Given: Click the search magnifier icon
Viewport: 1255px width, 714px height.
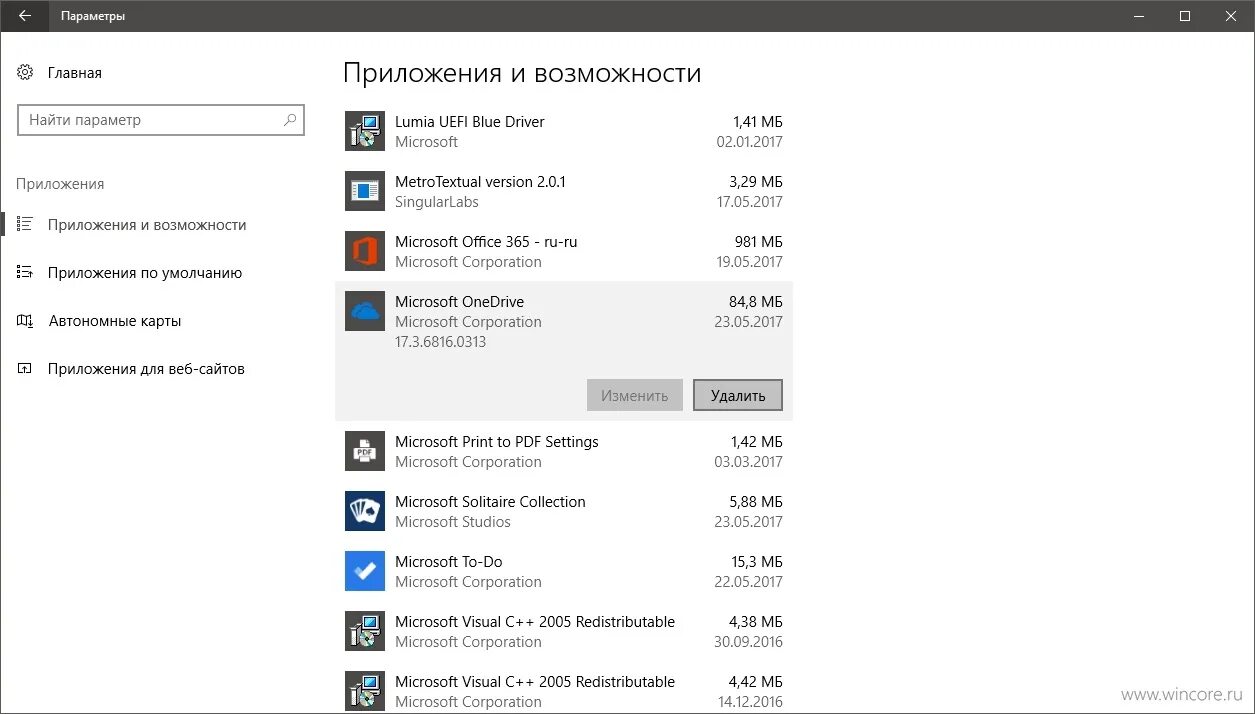Looking at the screenshot, I should pos(290,120).
